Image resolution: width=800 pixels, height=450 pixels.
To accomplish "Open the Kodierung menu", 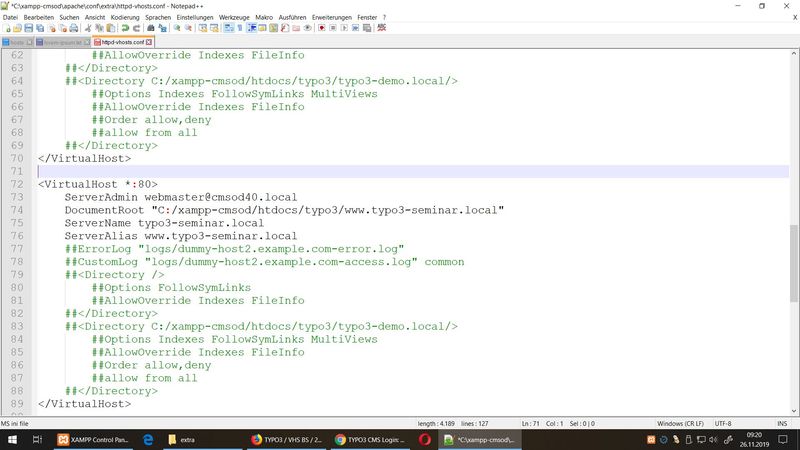I will click(125, 17).
